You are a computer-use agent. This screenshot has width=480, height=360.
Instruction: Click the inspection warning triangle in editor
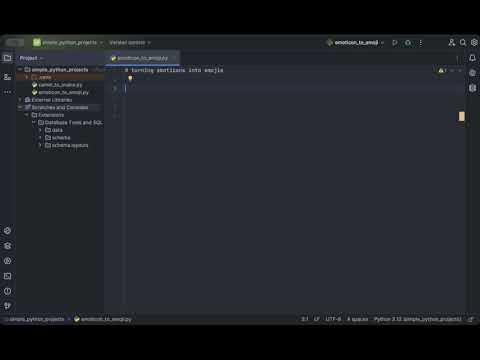(x=441, y=70)
